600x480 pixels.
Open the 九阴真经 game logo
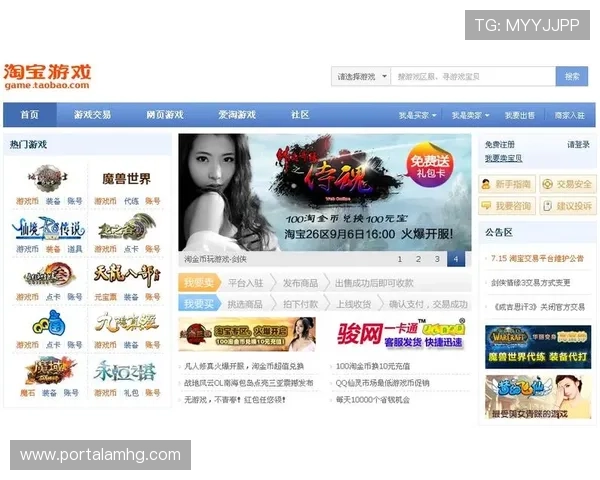(127, 323)
